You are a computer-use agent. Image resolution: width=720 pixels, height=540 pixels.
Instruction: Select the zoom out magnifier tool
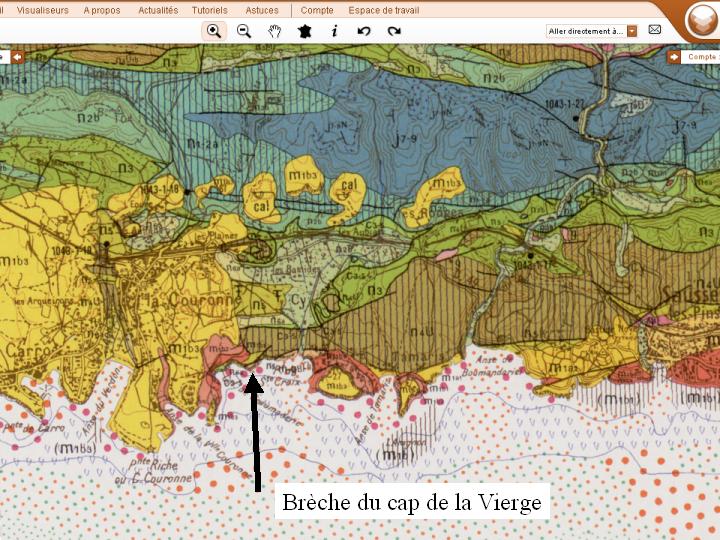244,31
